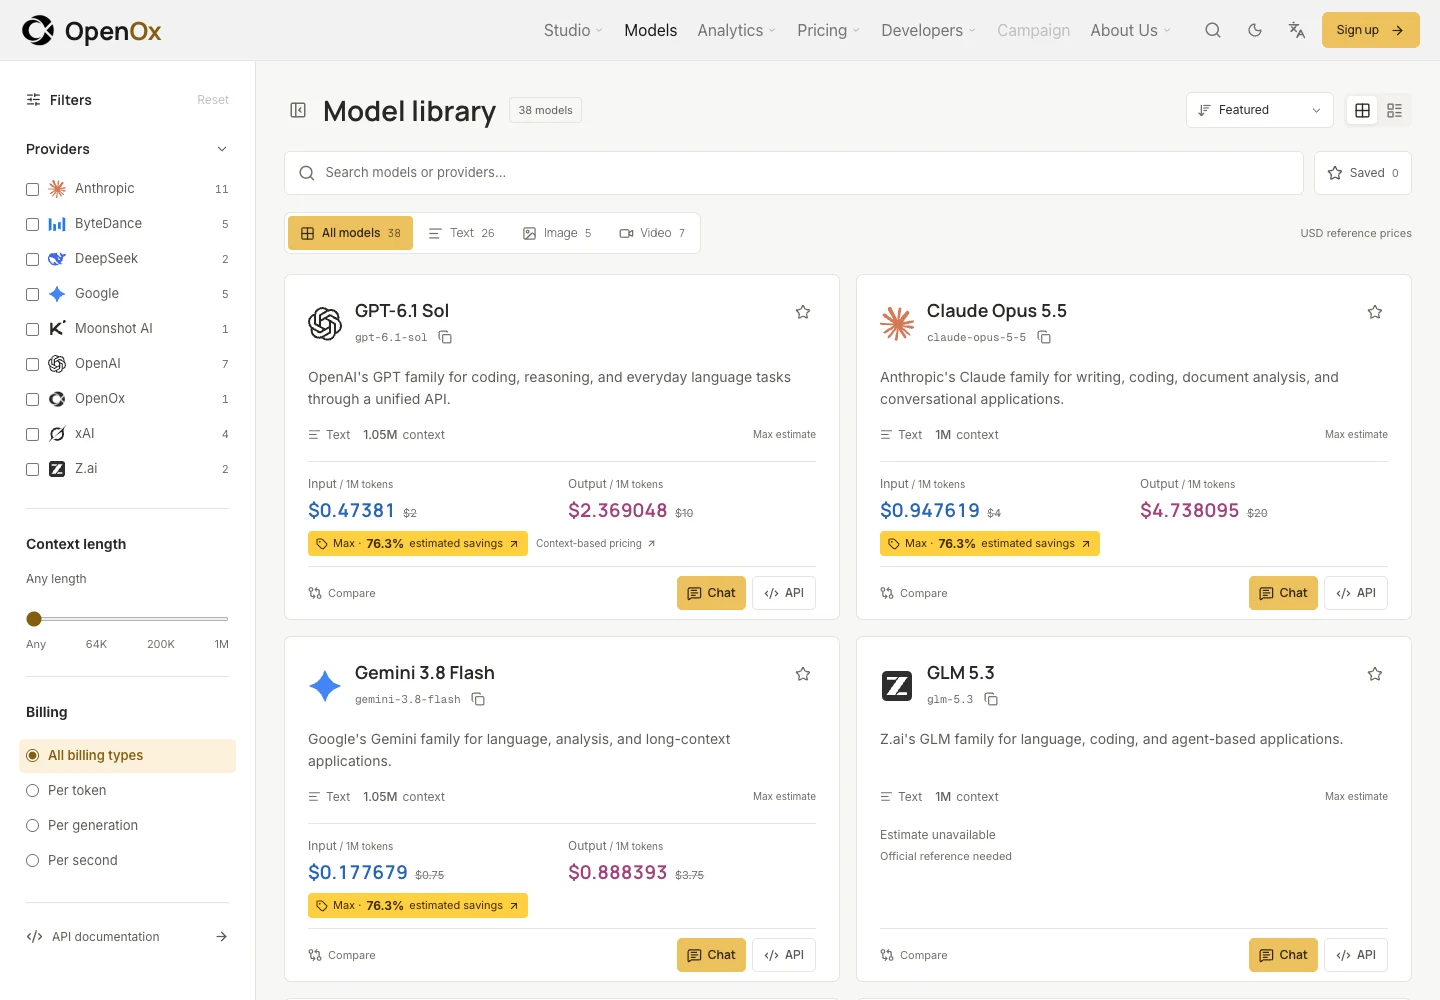The width and height of the screenshot is (1440, 1000).
Task: Star the Claude Opus 5.5 model
Action: click(1374, 312)
